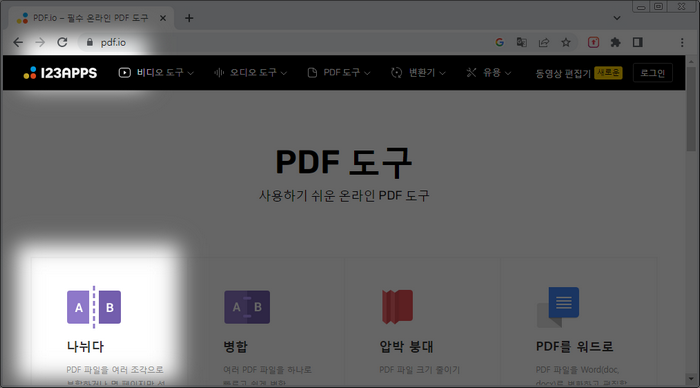Open the Chrome three-dot menu
Image resolution: width=700 pixels, height=388 pixels.
coord(682,42)
